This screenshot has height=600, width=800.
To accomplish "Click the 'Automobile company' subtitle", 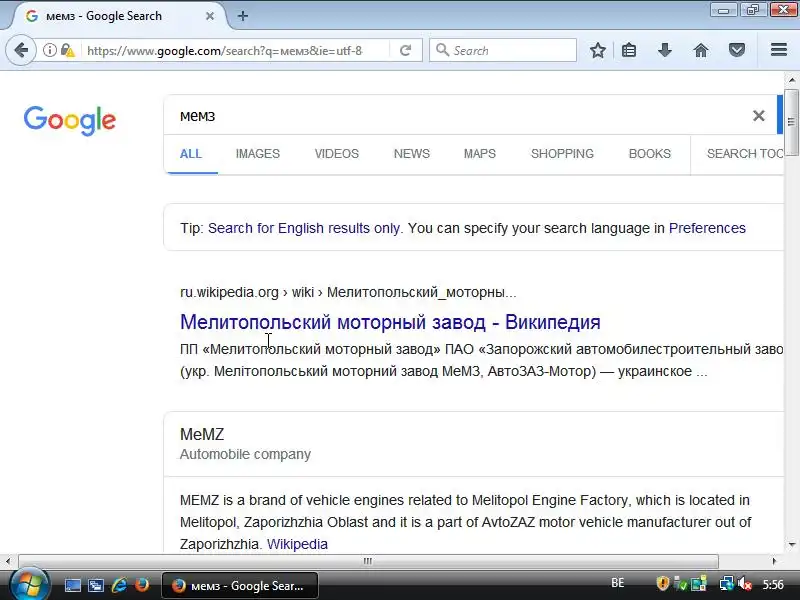I will click(x=245, y=454).
